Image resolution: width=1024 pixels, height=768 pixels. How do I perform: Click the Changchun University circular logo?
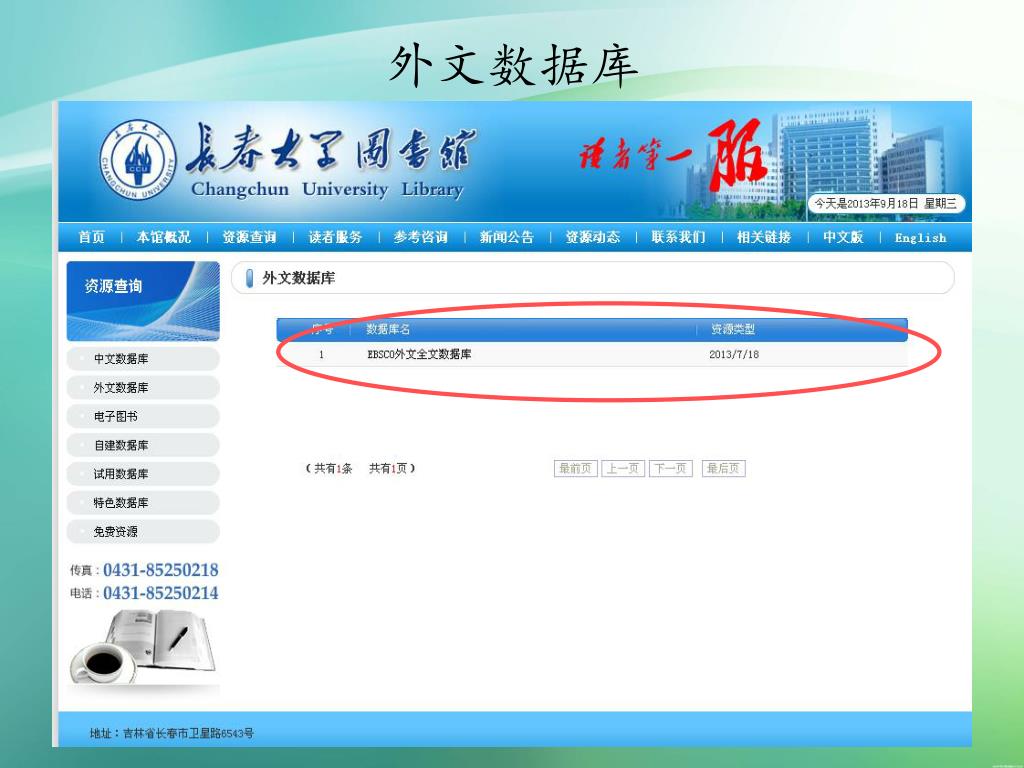pos(138,160)
